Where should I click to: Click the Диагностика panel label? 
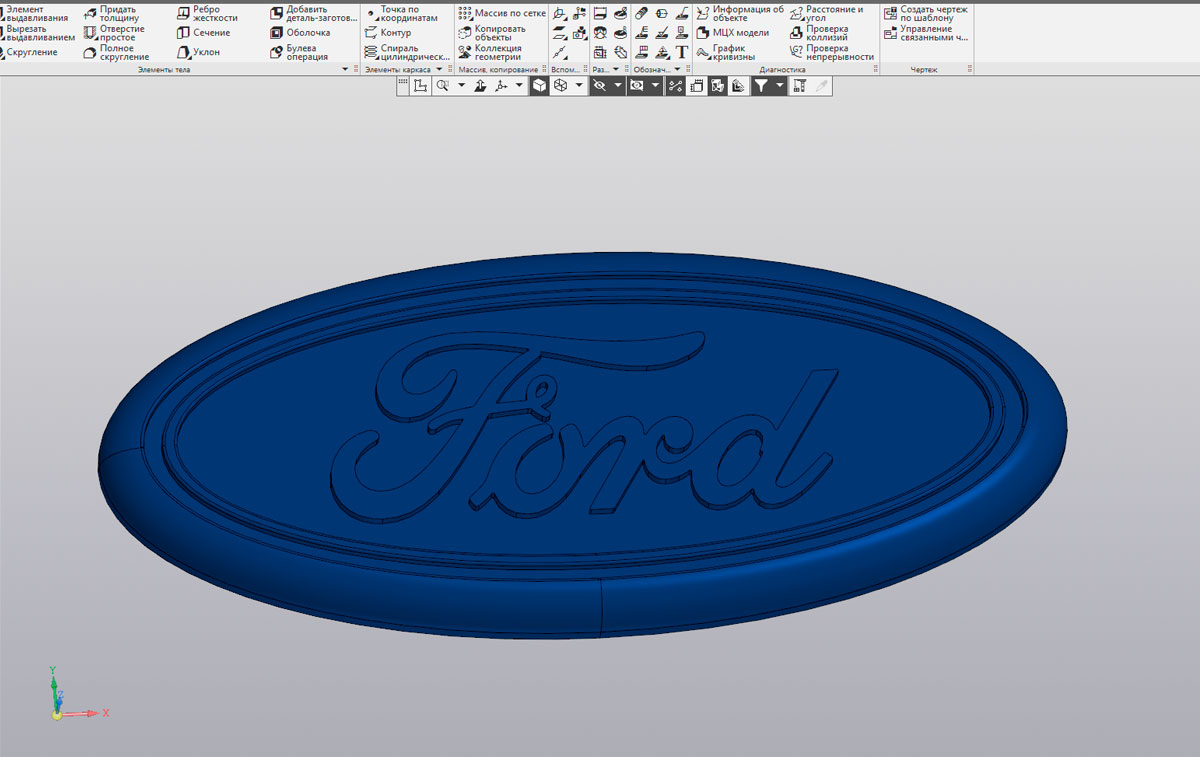click(782, 70)
